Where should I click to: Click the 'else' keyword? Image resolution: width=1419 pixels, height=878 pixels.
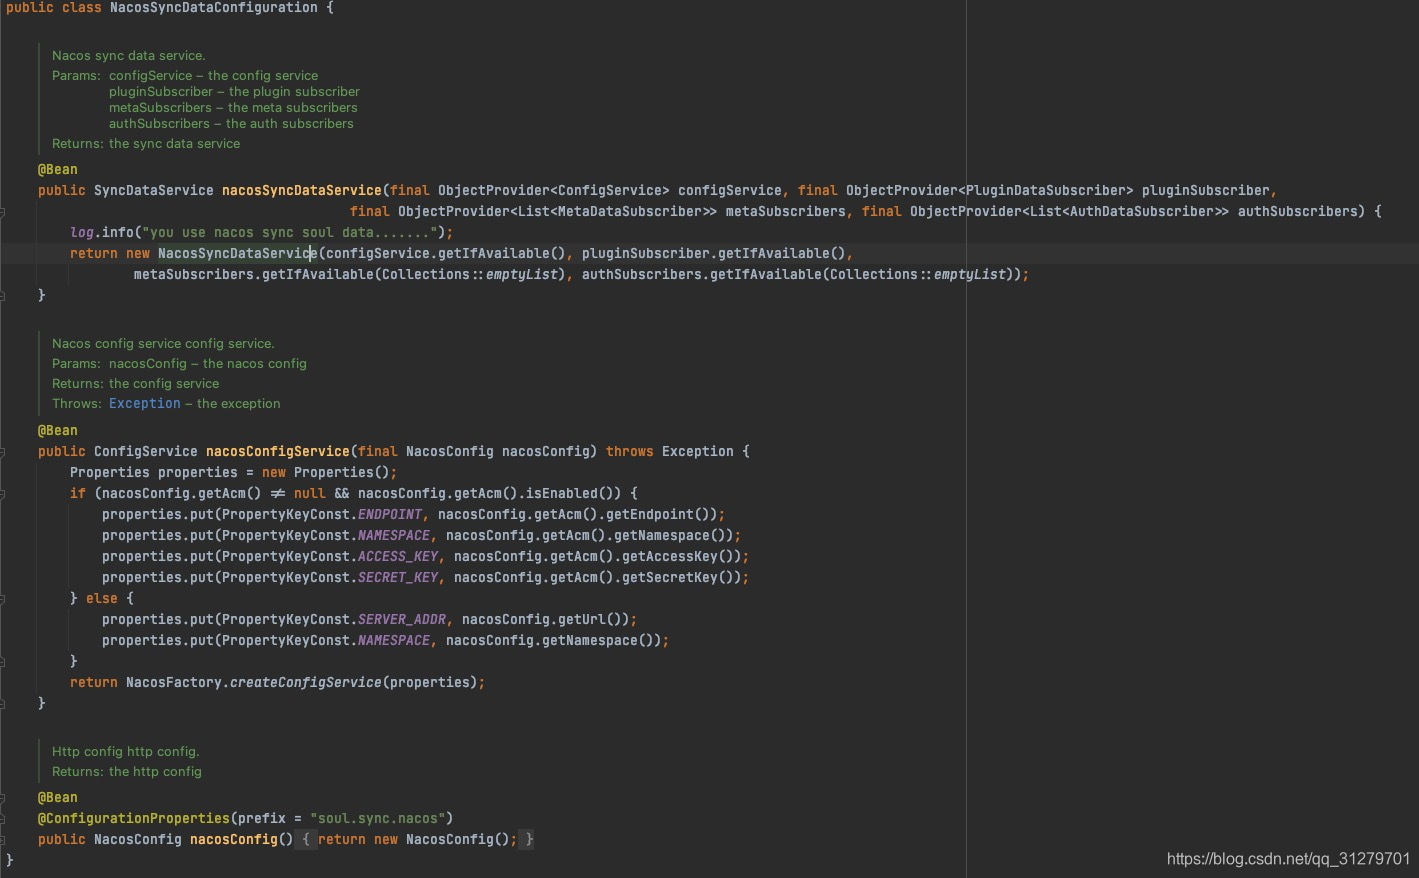[102, 598]
